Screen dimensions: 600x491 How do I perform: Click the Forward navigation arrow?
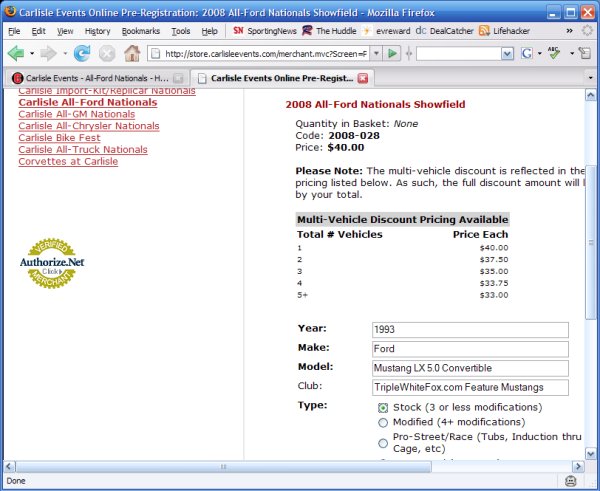pyautogui.click(x=49, y=53)
